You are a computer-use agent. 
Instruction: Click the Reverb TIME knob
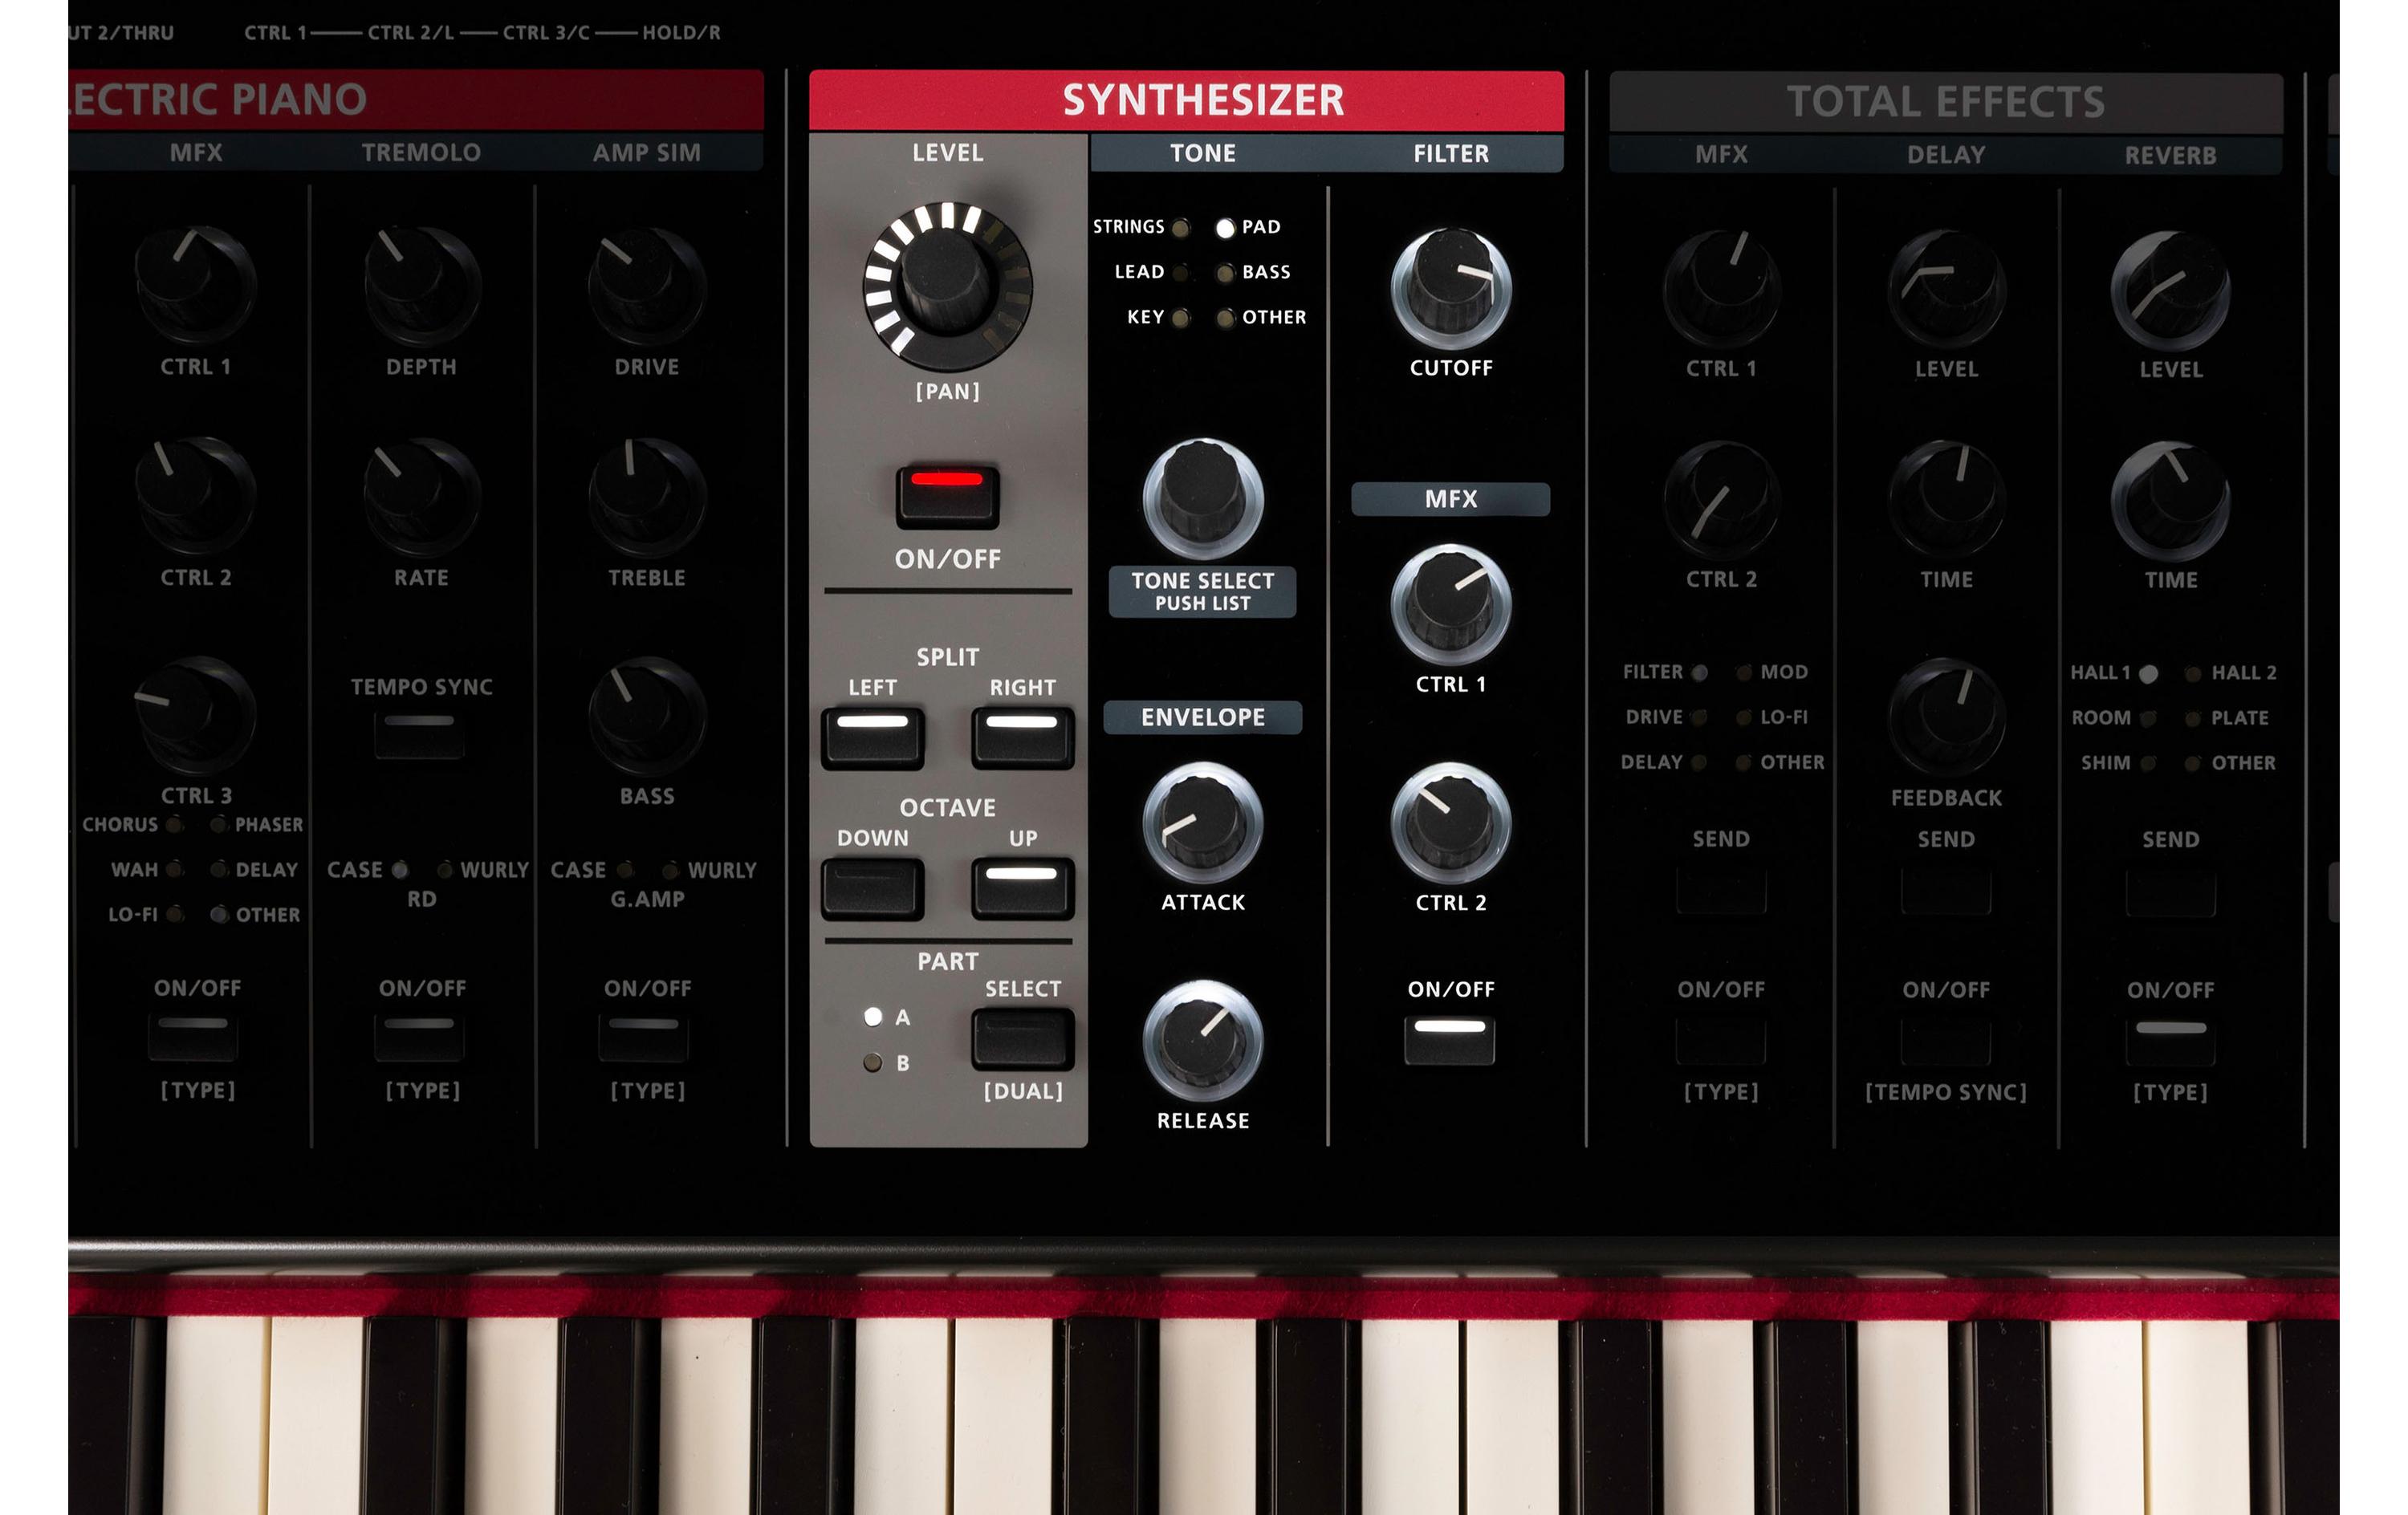[2170, 501]
